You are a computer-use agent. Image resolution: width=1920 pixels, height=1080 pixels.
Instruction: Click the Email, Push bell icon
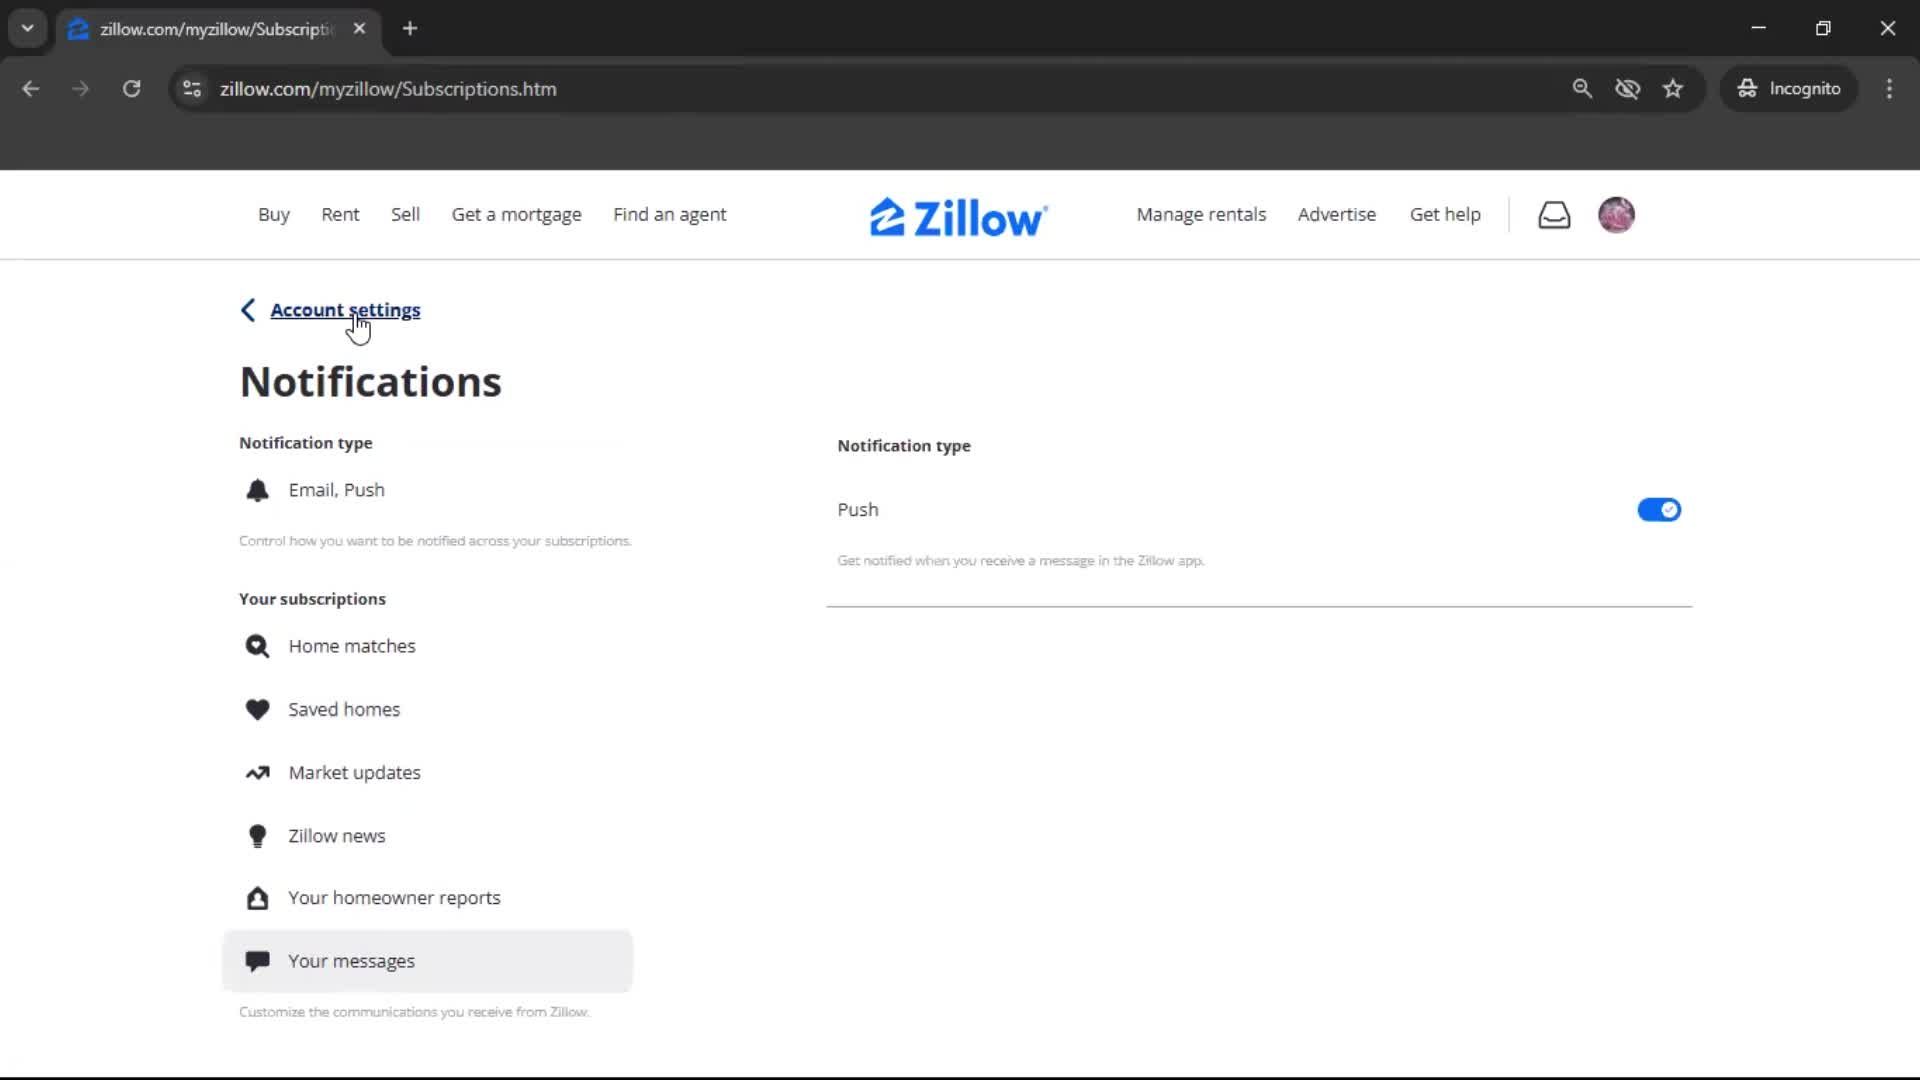pyautogui.click(x=257, y=490)
